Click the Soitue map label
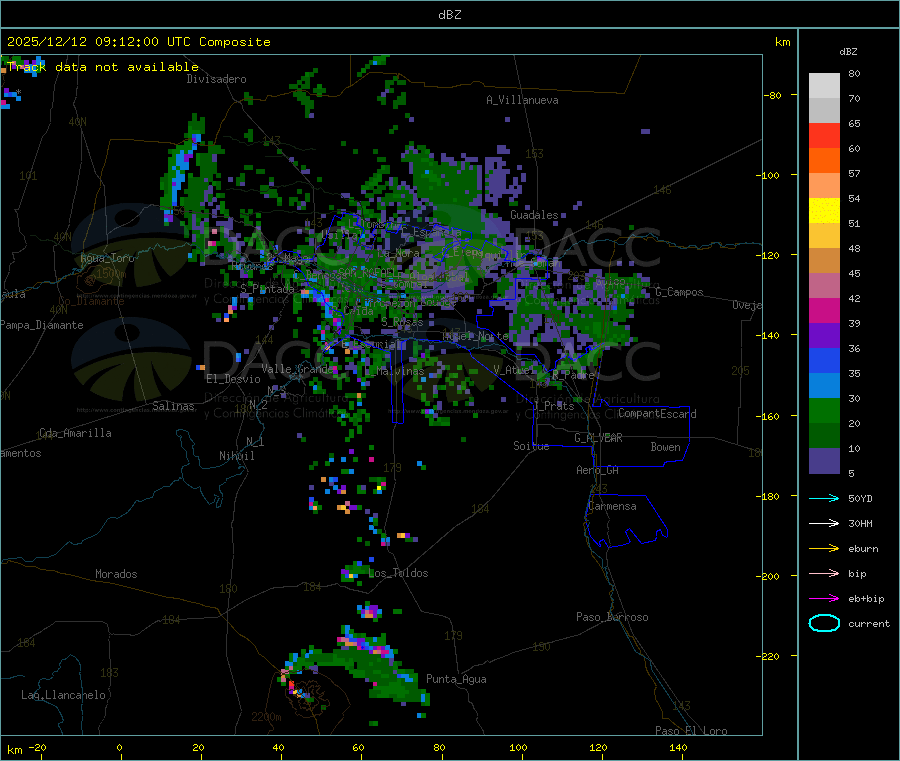Viewport: 900px width, 761px height. point(531,446)
